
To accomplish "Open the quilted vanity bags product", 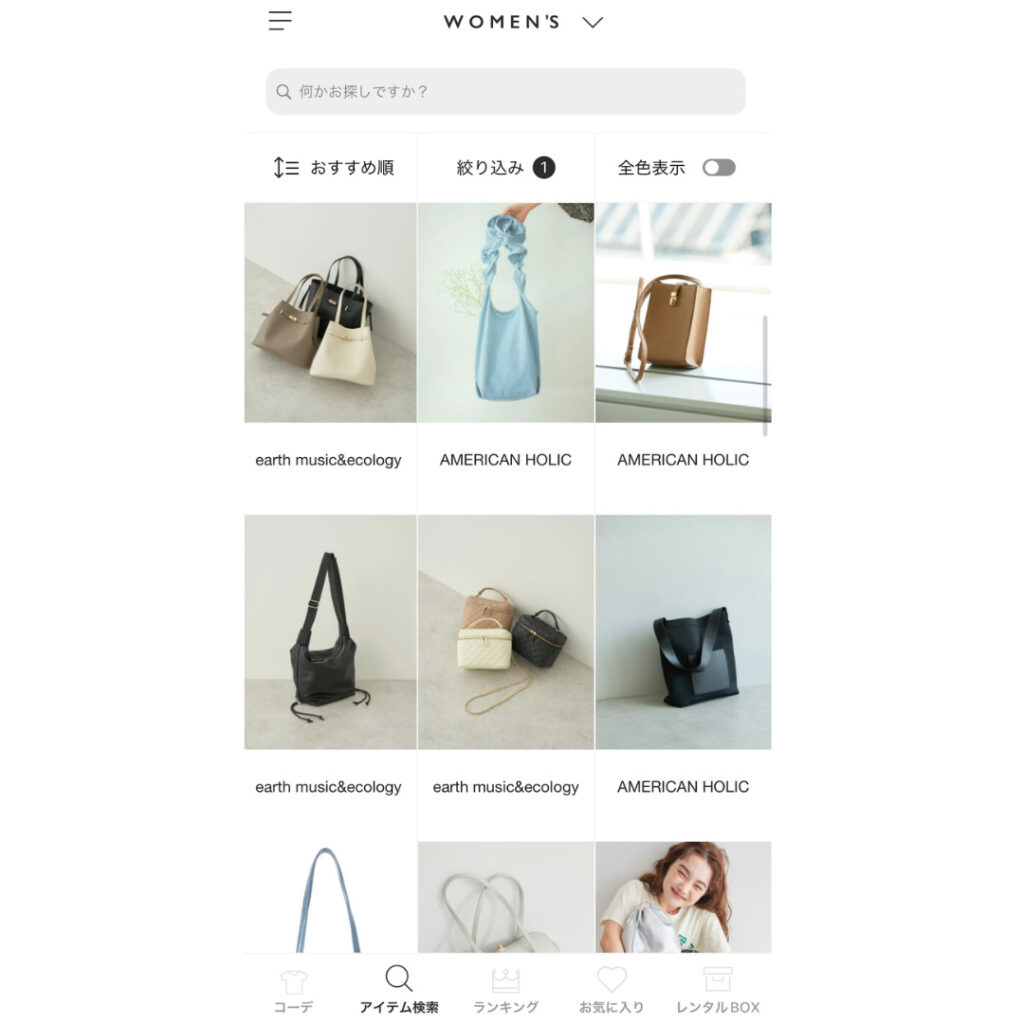I will tap(506, 632).
